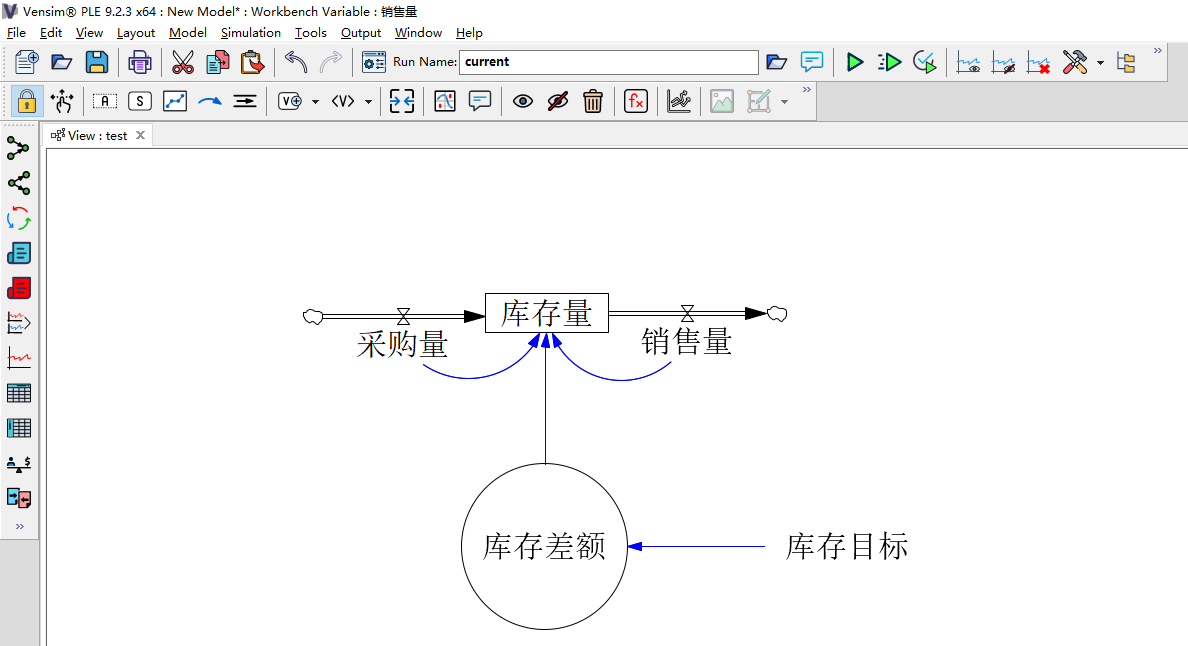Viewport: 1188px width, 646px height.
Task: Open the Document All tool in sidebar
Action: [x=19, y=287]
